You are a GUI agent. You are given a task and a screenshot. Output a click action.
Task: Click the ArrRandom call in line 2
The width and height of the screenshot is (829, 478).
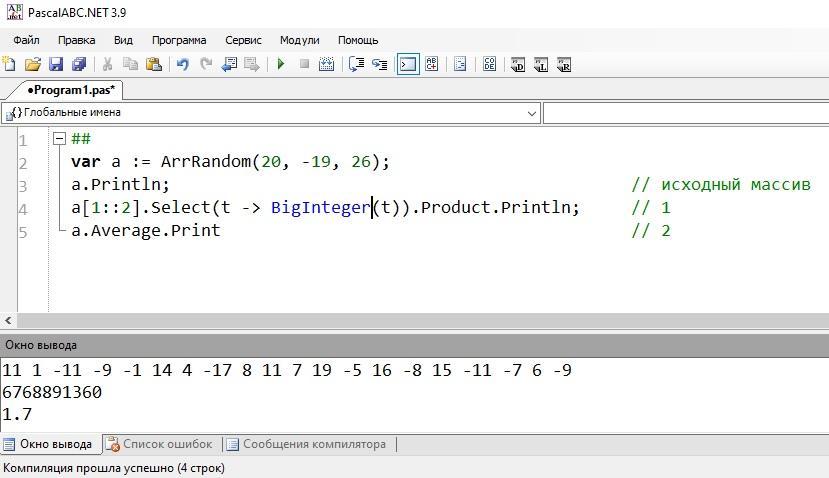click(x=206, y=161)
